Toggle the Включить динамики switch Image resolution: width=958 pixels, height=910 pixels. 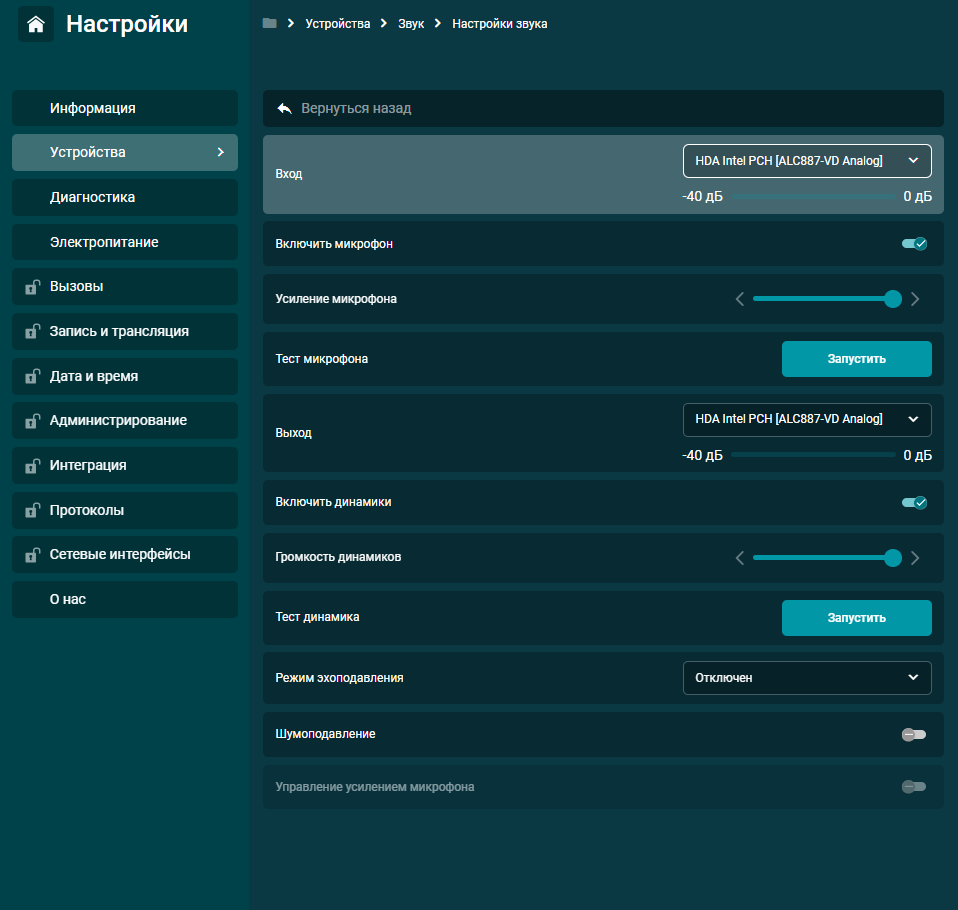click(914, 502)
